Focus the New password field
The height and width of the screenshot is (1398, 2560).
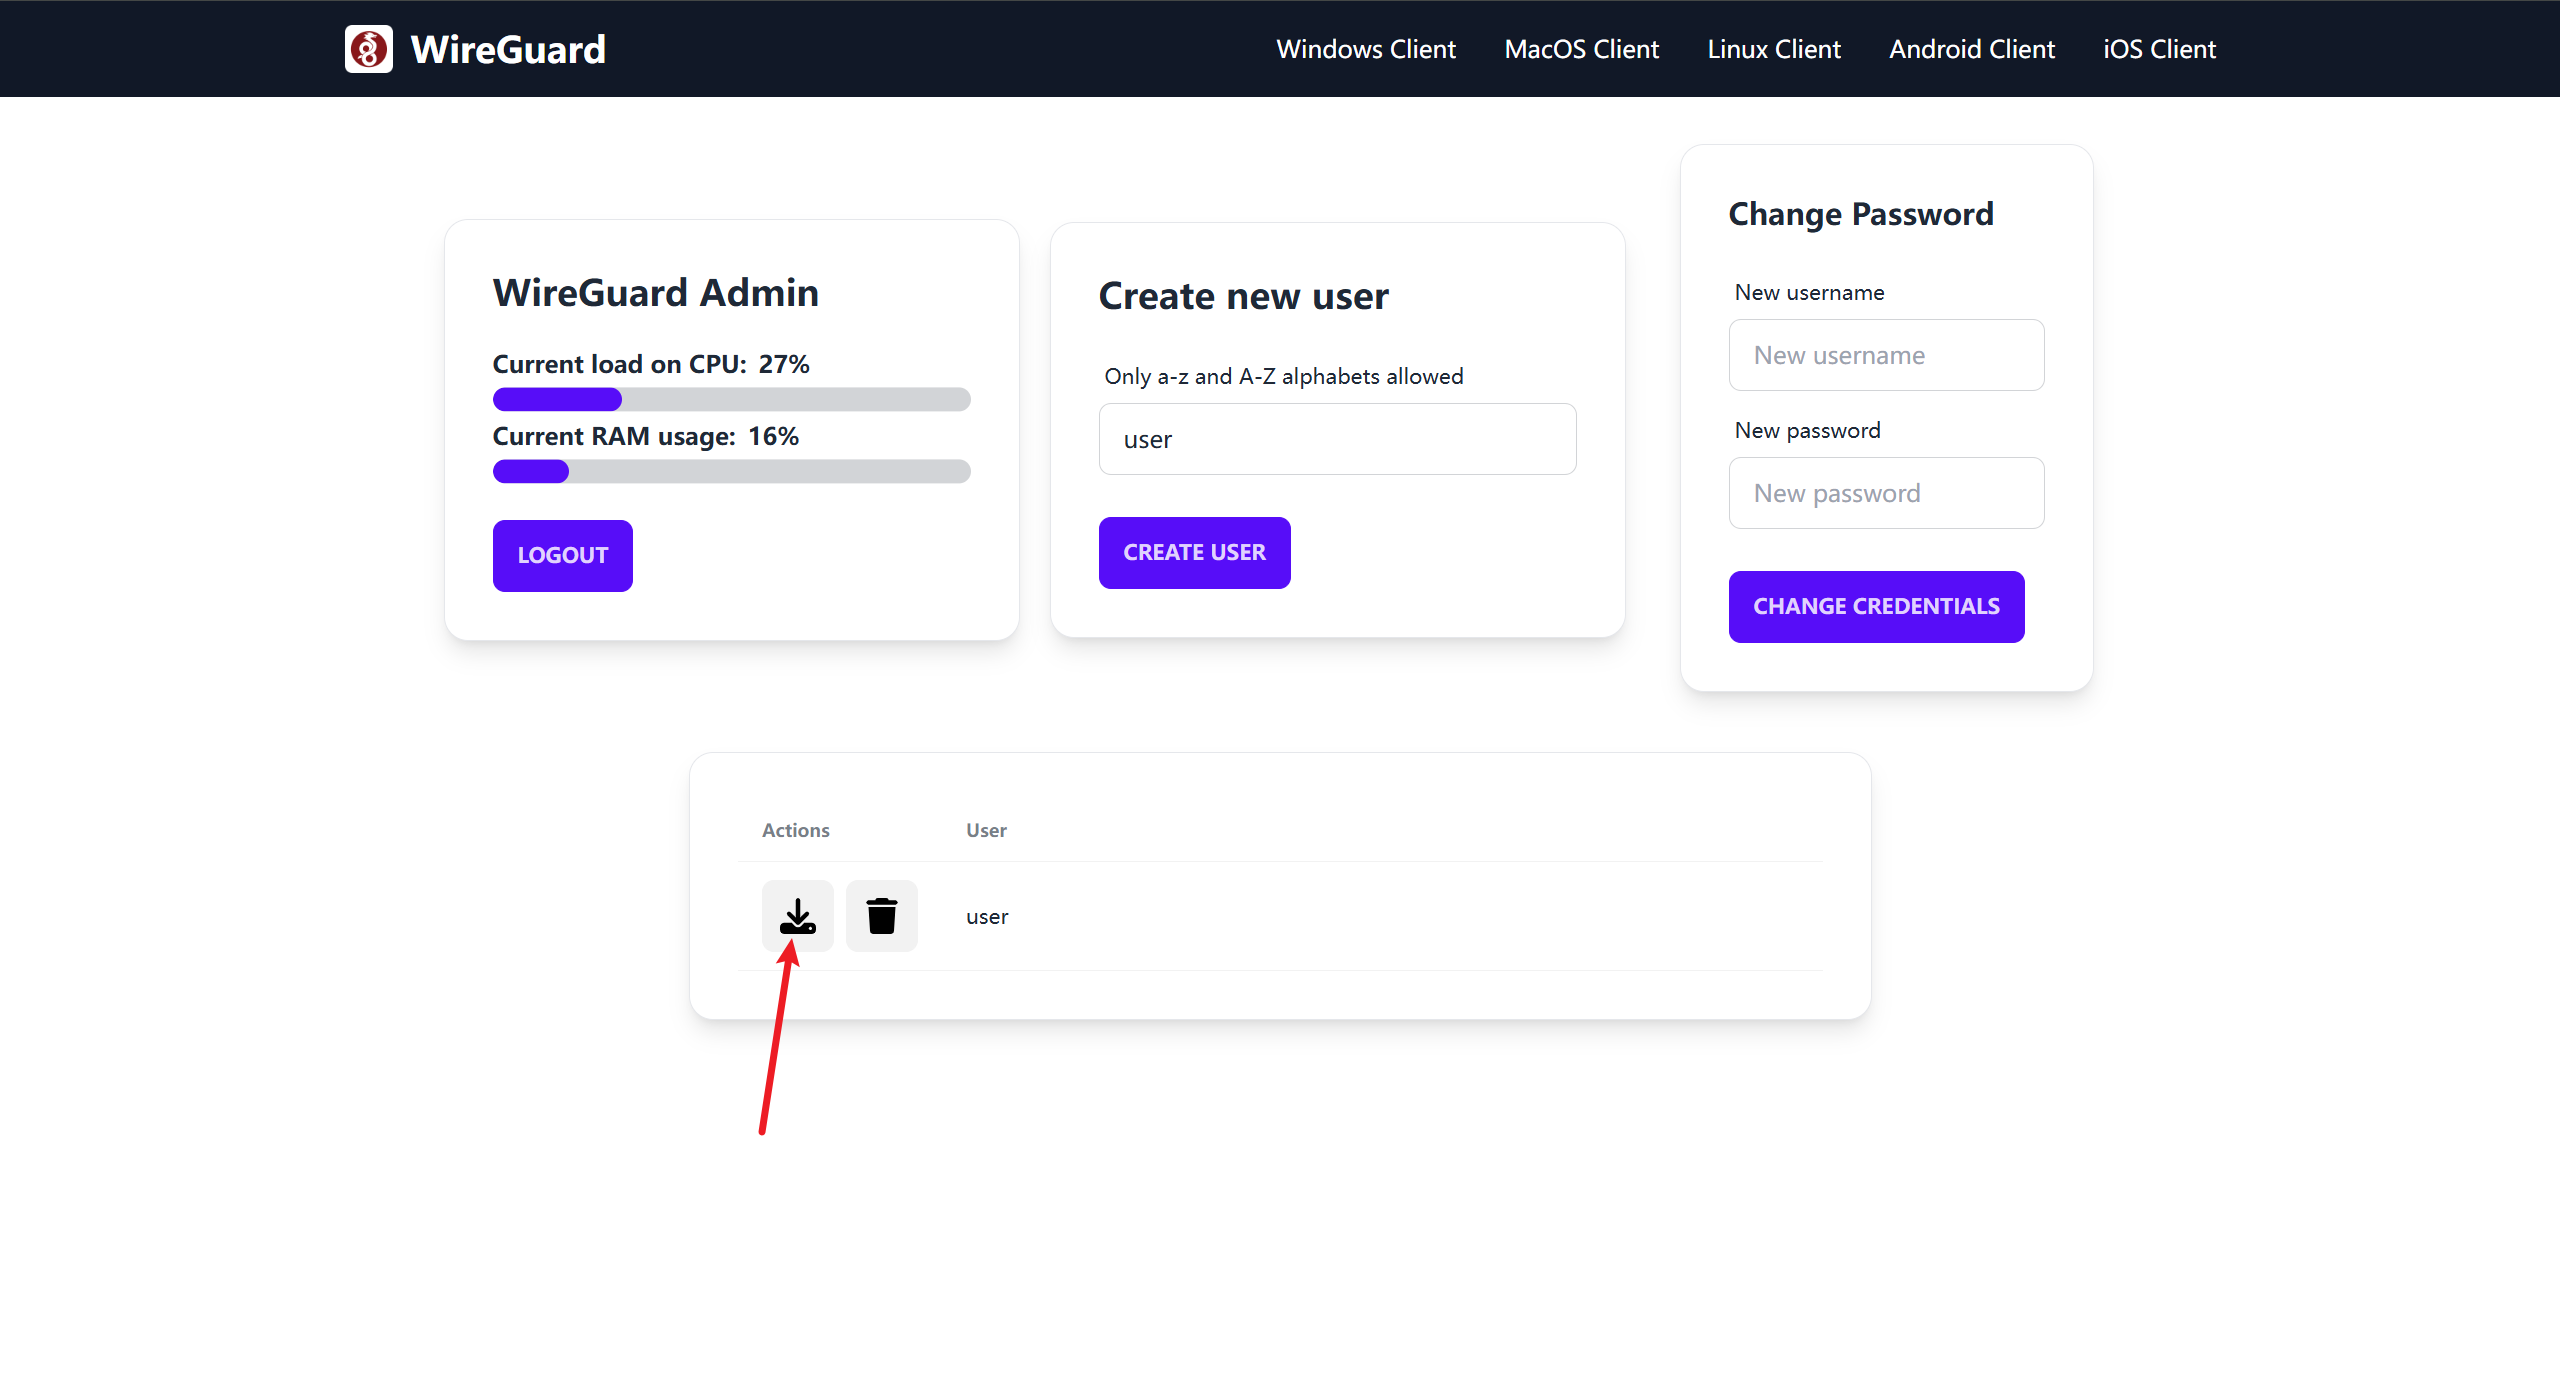1886,493
